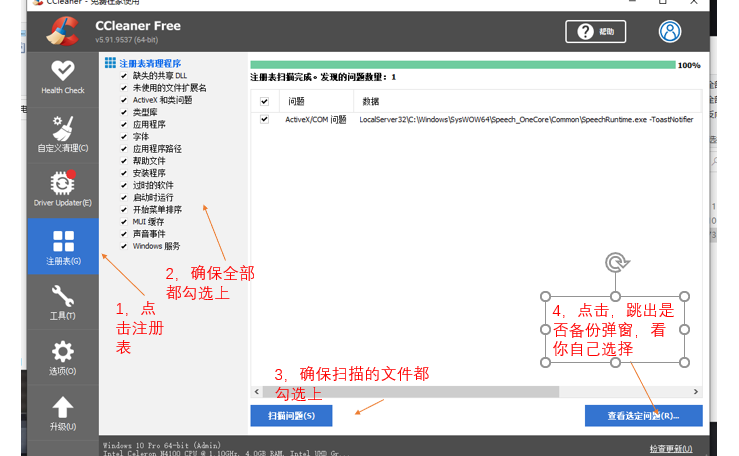Toggle the 字体 checkbox

coord(124,137)
